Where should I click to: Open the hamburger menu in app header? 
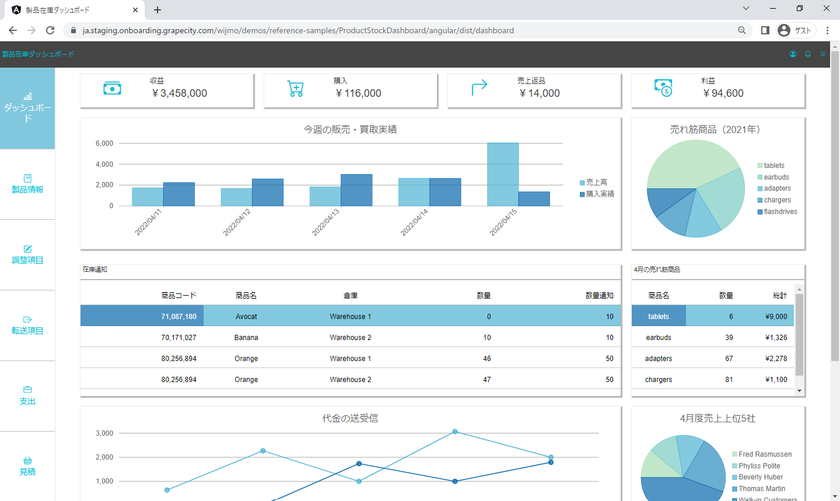(823, 54)
